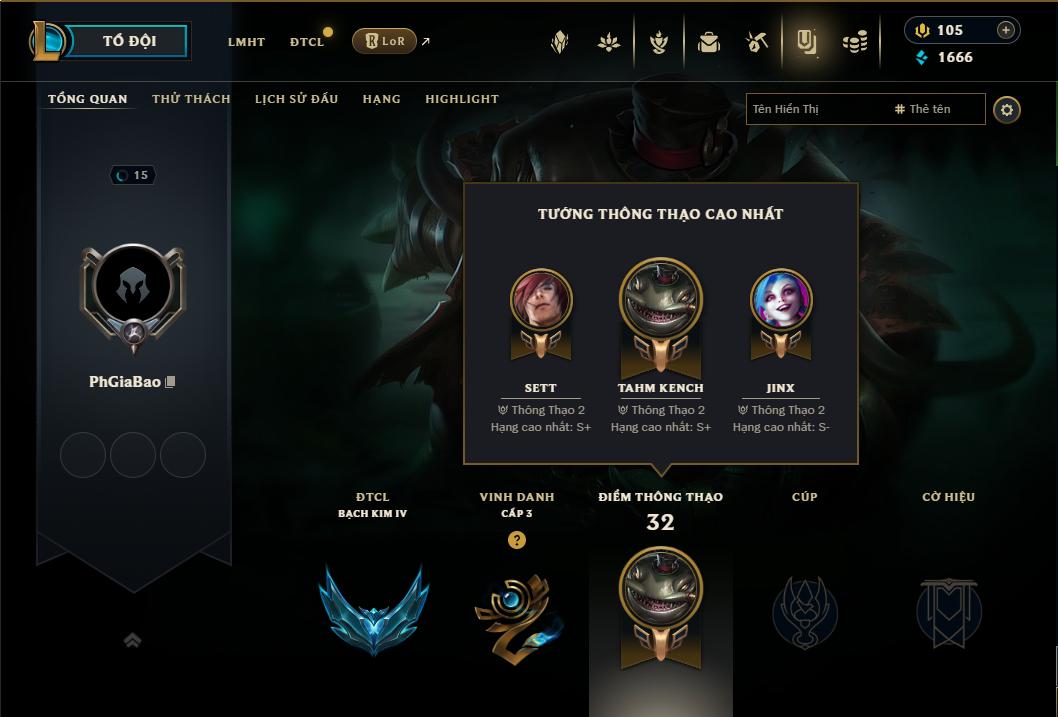The image size is (1058, 717).
Task: Open the crafting hammer icon
Action: click(x=756, y=42)
